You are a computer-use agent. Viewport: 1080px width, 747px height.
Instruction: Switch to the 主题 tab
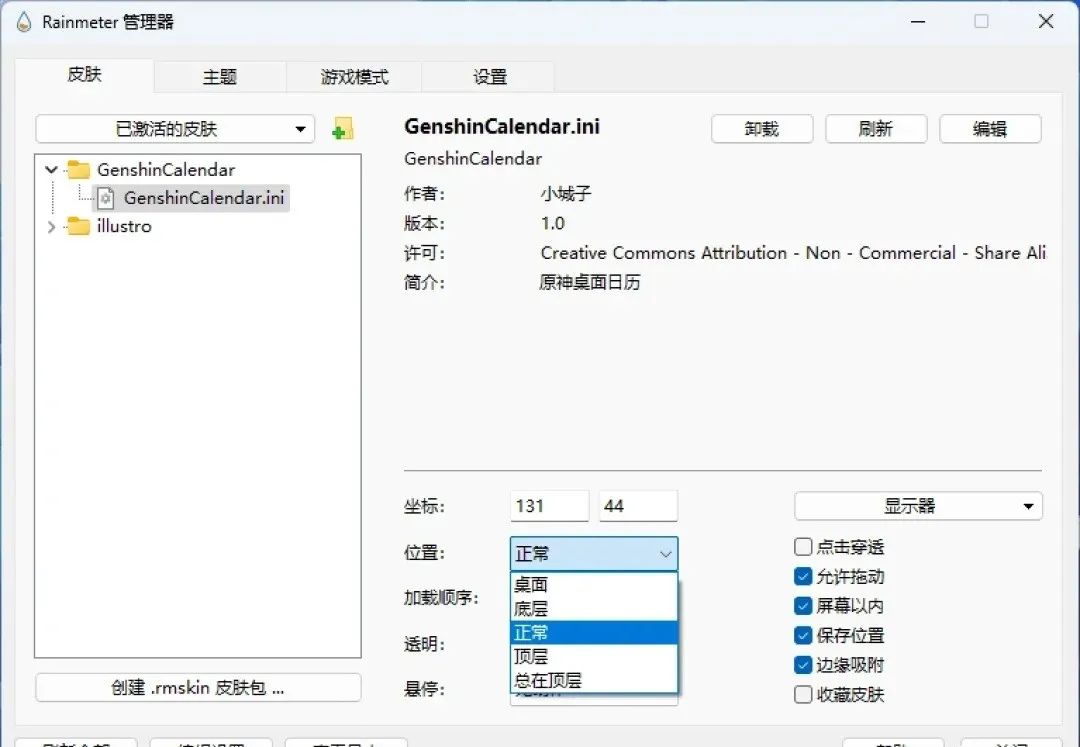tap(220, 76)
